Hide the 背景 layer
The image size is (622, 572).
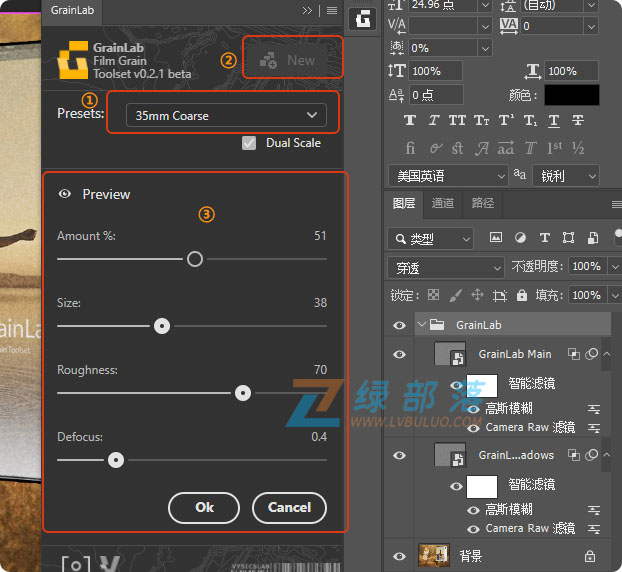tap(399, 556)
